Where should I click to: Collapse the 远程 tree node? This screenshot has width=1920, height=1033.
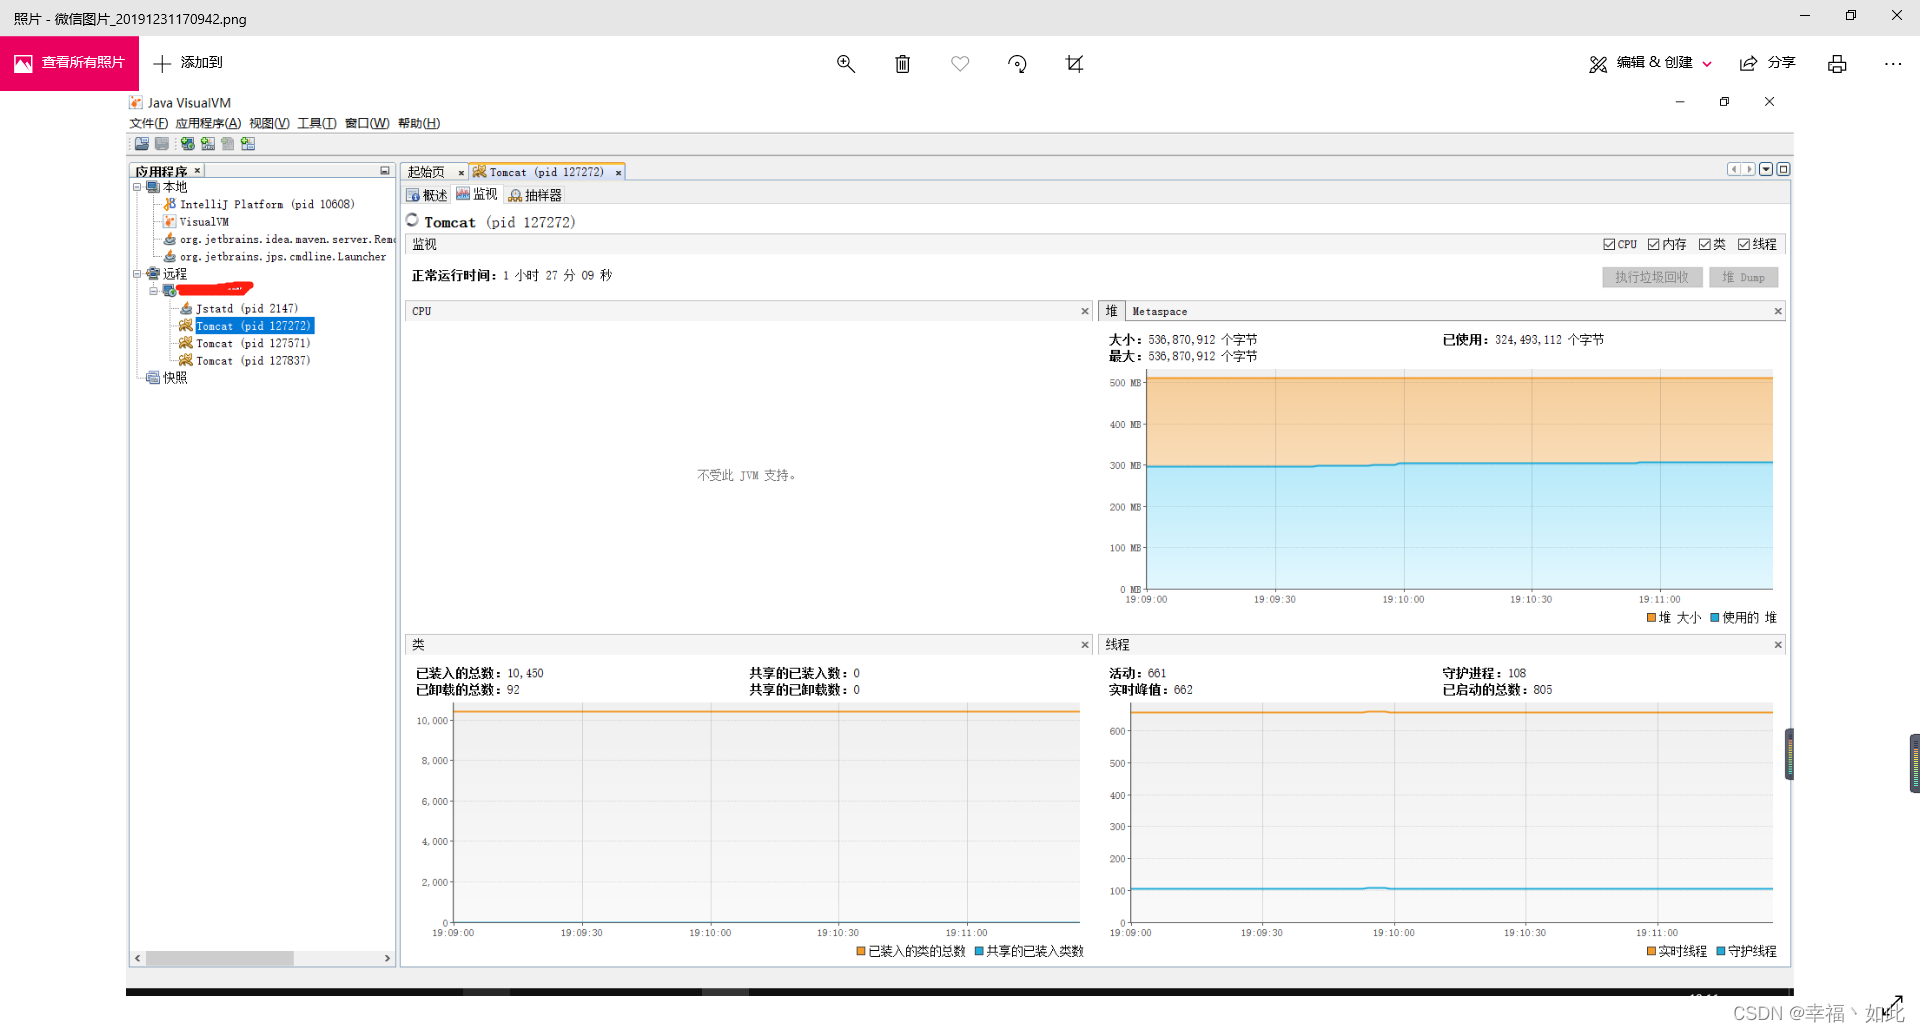[x=137, y=274]
